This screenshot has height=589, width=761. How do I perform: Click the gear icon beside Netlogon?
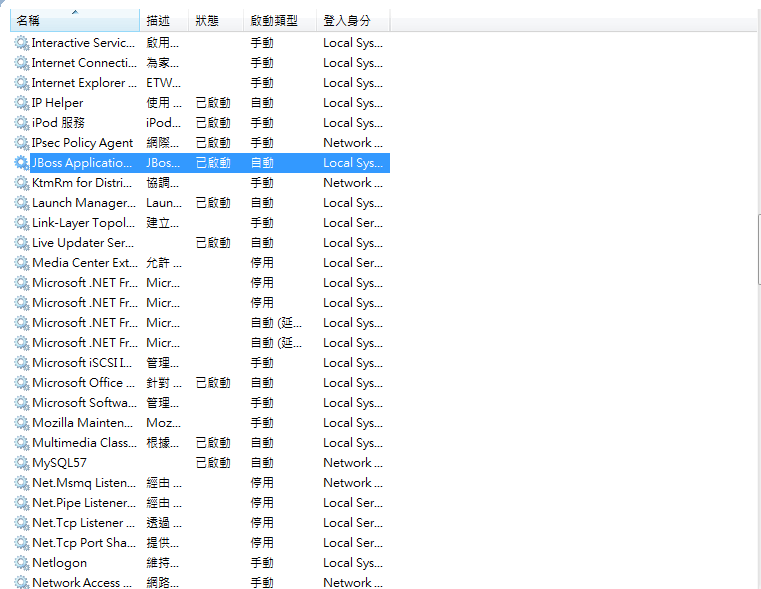point(21,563)
